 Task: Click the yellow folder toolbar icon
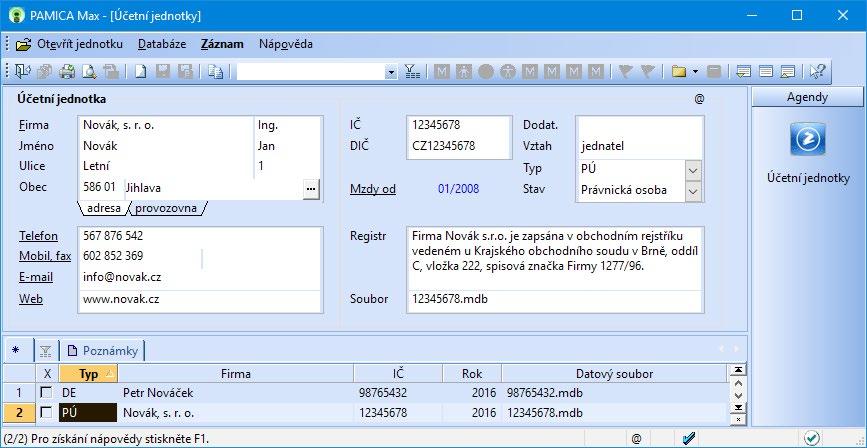click(678, 71)
